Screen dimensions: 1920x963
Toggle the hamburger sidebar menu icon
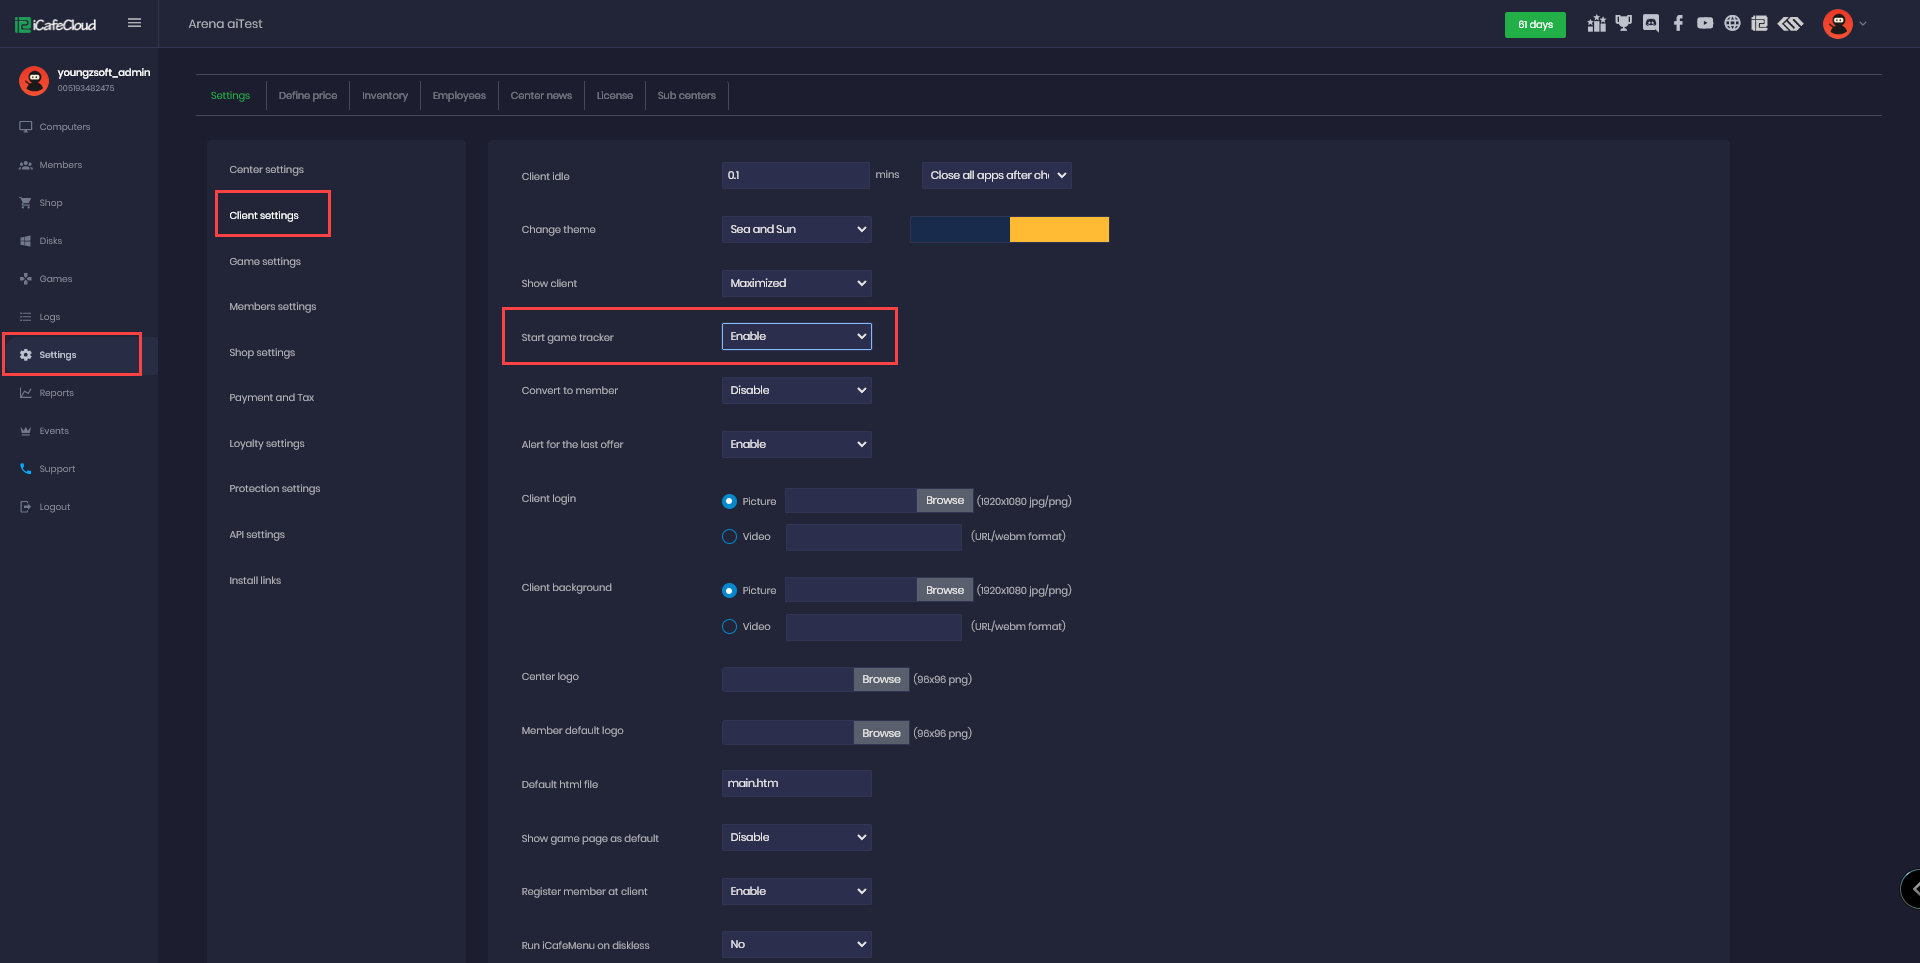pos(134,23)
